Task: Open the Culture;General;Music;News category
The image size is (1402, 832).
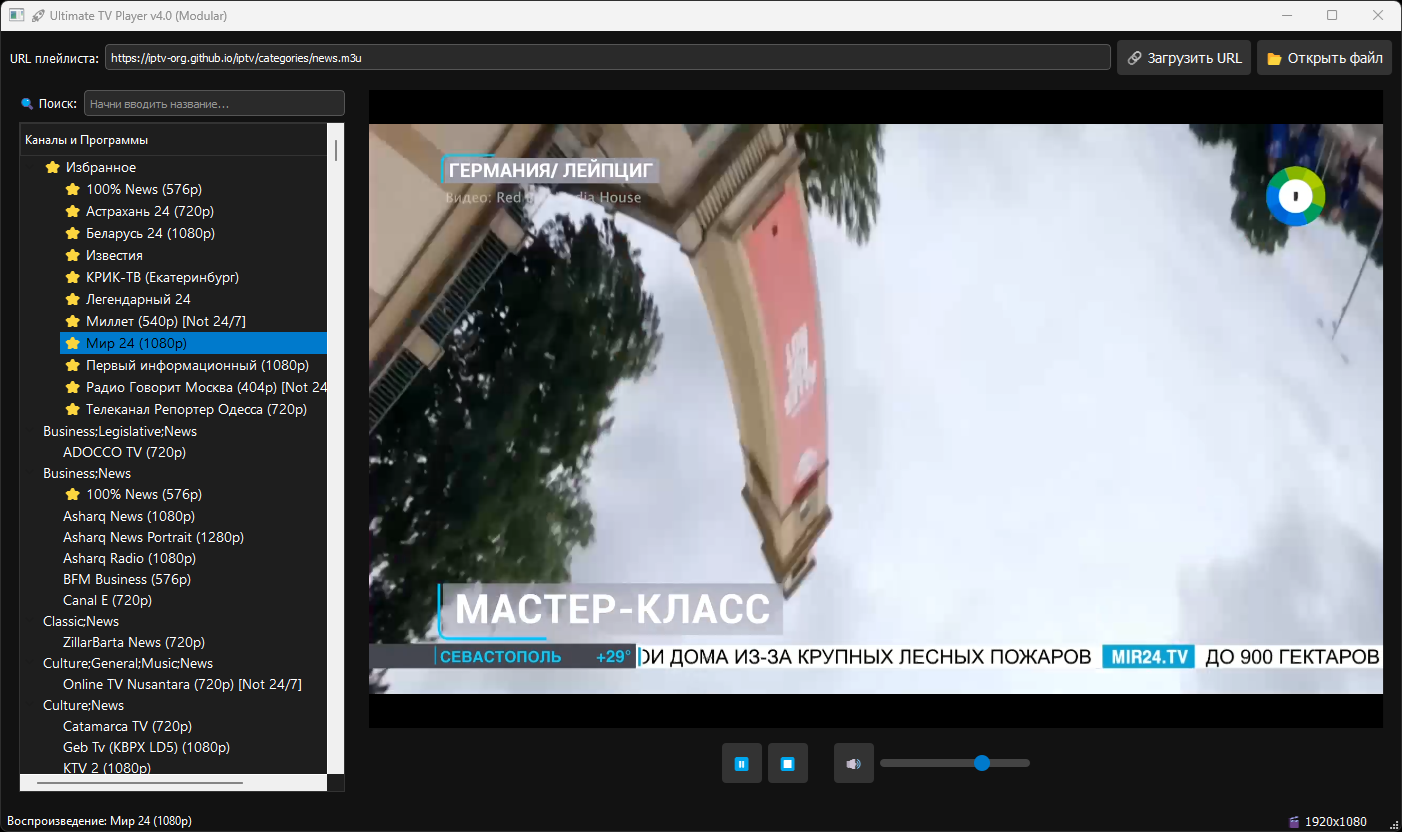Action: (128, 663)
